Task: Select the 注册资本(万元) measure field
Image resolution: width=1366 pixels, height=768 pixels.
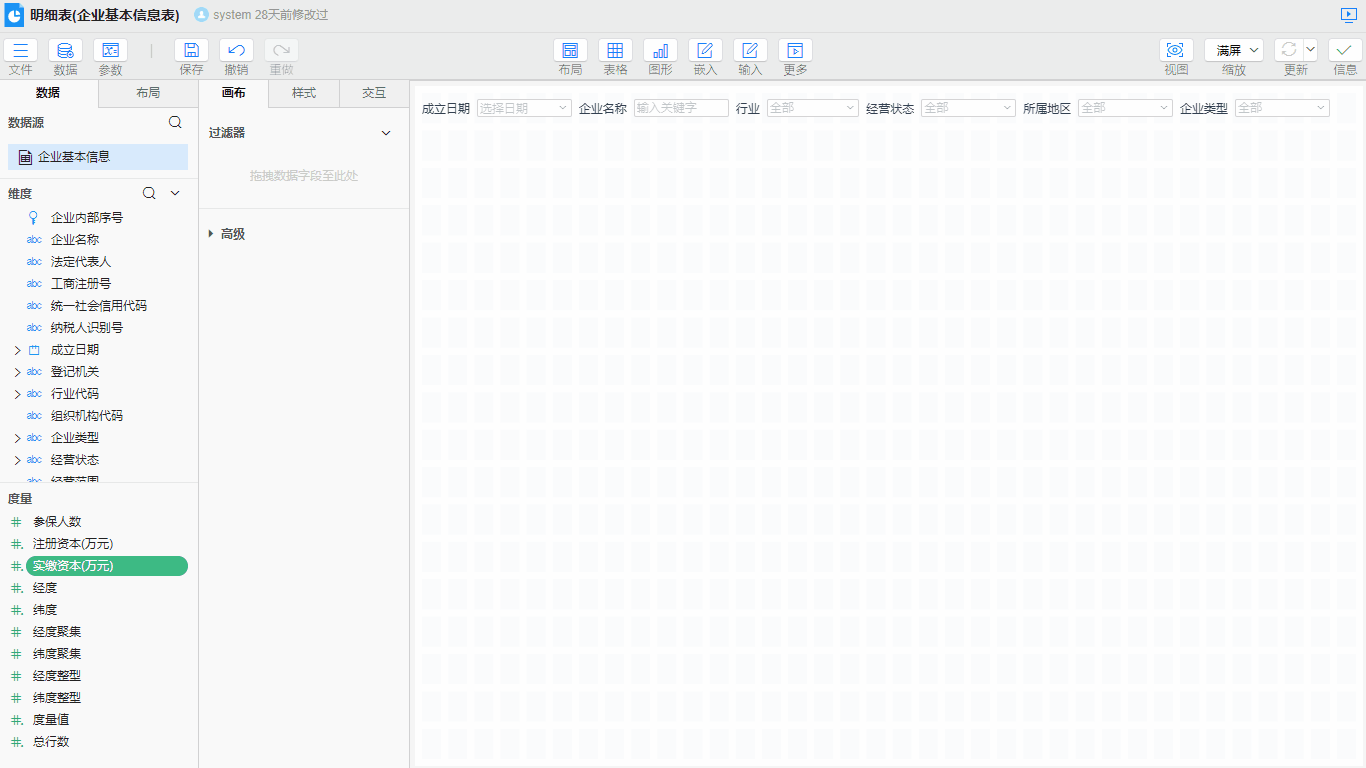Action: [73, 544]
